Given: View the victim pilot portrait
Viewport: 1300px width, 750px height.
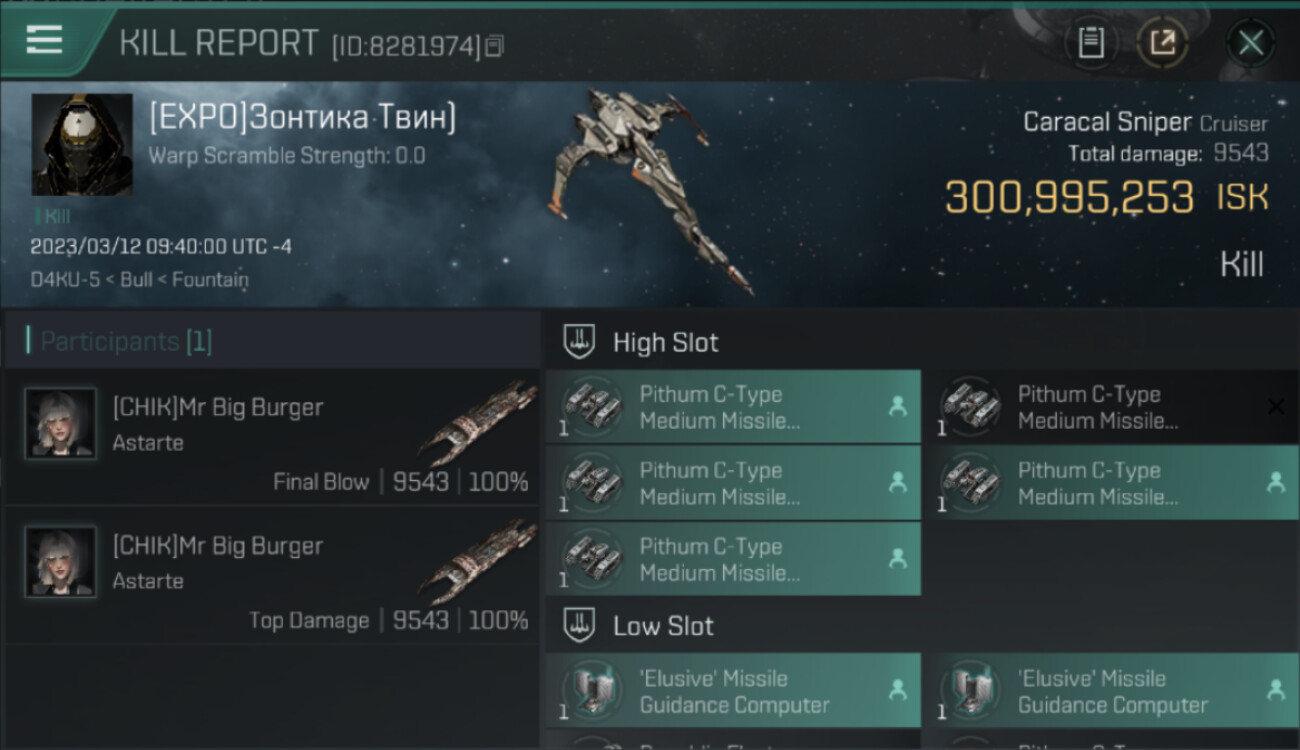Looking at the screenshot, I should (82, 145).
